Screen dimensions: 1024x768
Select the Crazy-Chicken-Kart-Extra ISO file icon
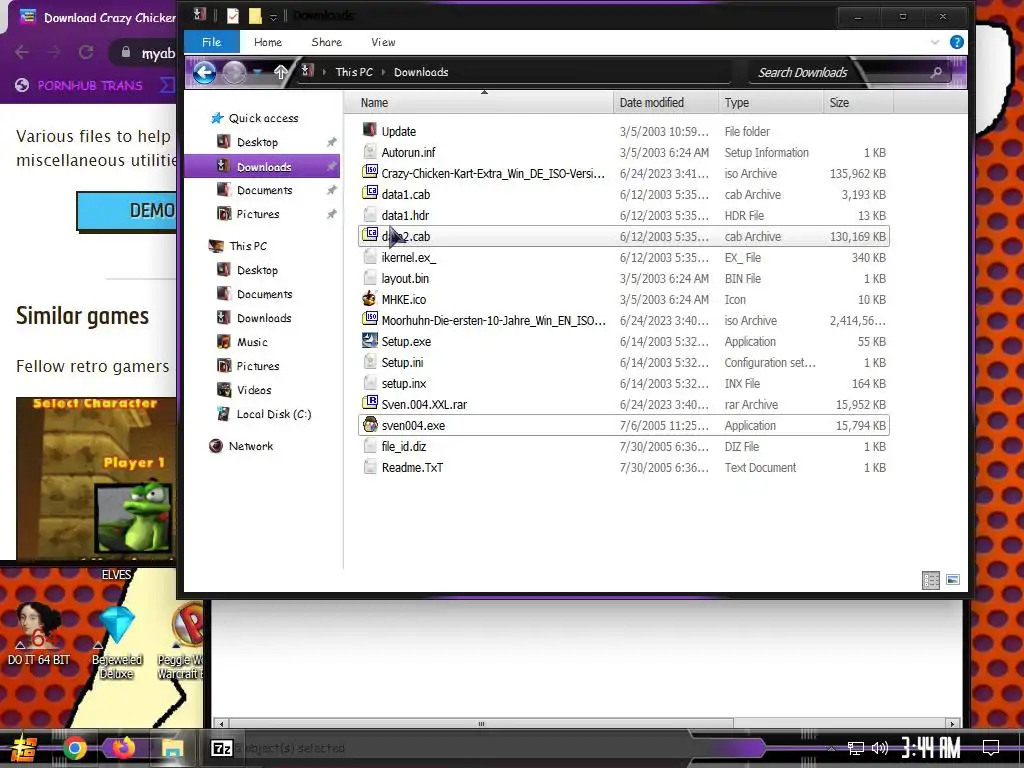[x=370, y=172]
